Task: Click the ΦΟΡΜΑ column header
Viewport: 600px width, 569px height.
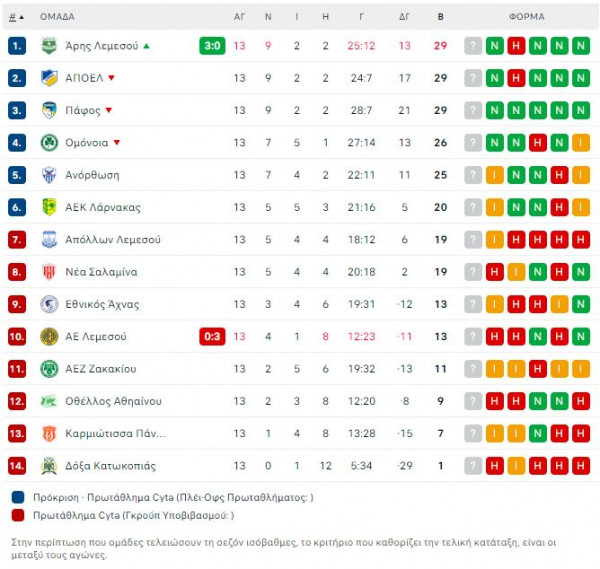Action: 527,17
